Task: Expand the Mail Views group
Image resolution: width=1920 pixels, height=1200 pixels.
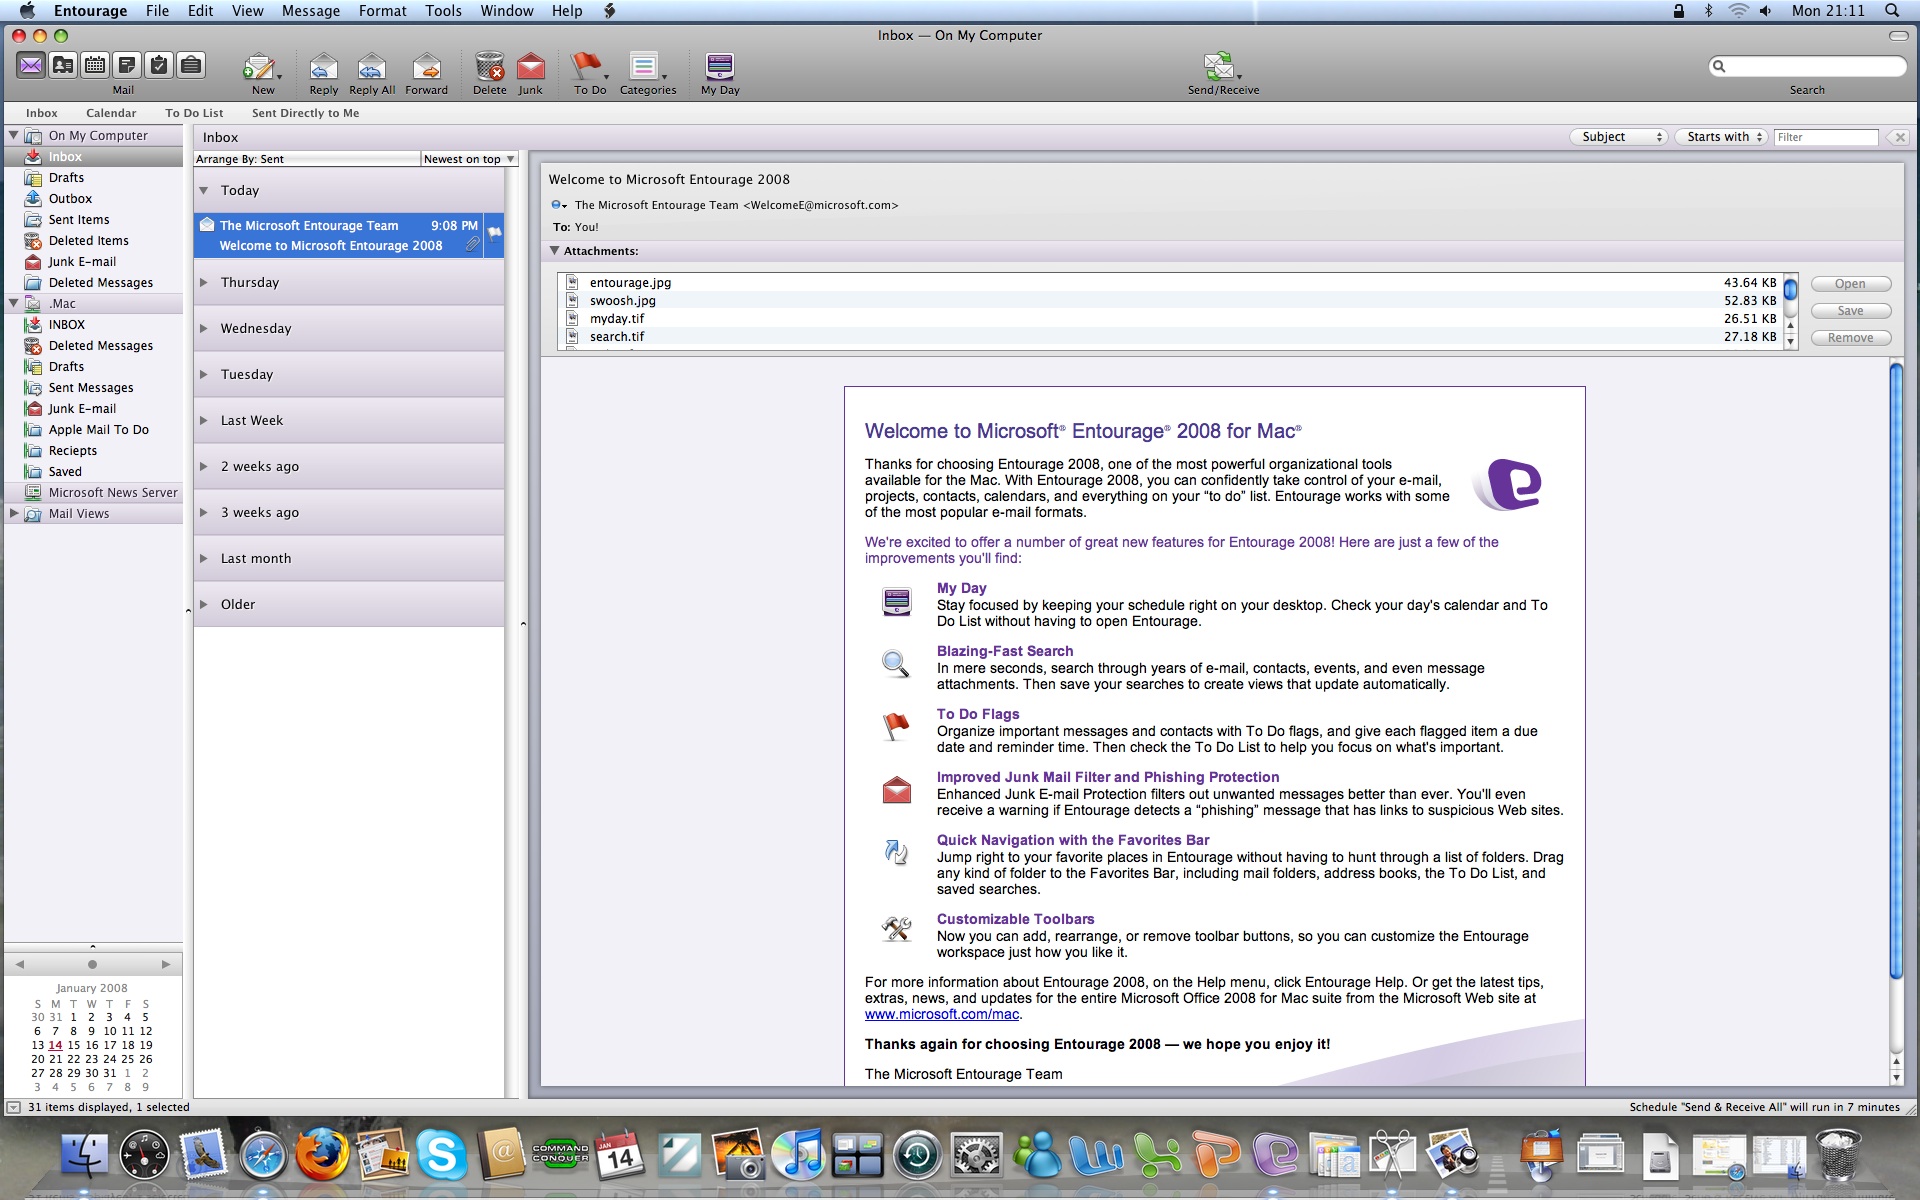Action: [13, 513]
